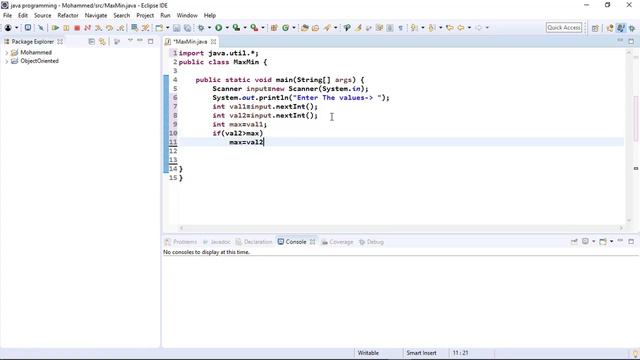Switch to the Javadoc tab

pos(217,242)
